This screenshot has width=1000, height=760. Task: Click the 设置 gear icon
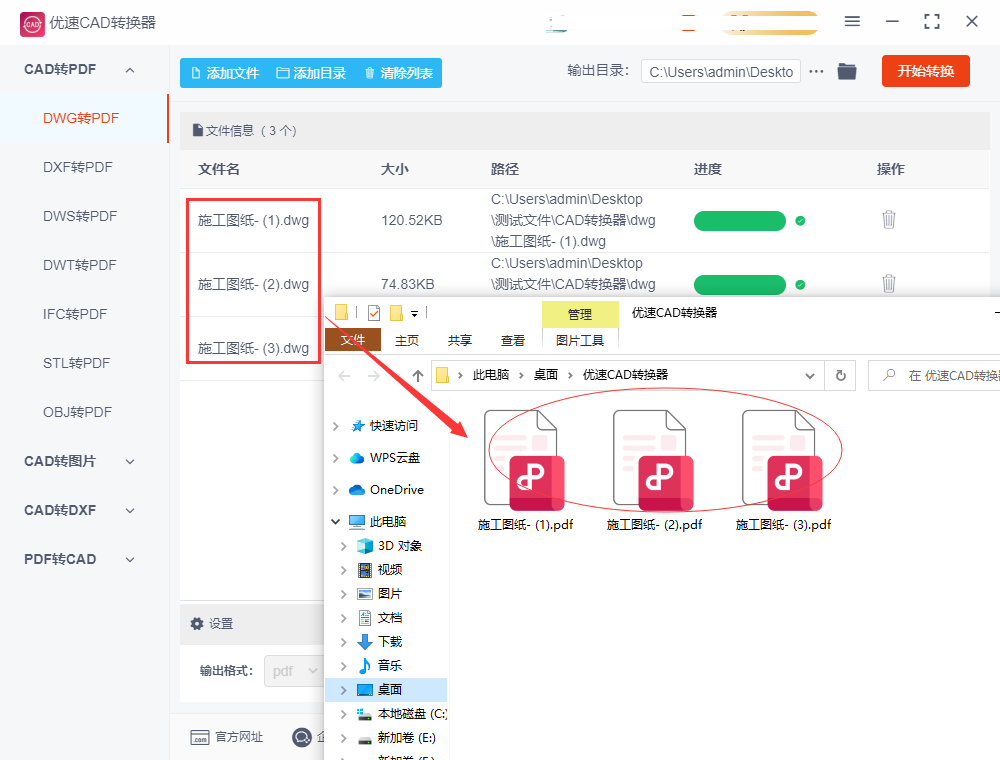coord(197,624)
